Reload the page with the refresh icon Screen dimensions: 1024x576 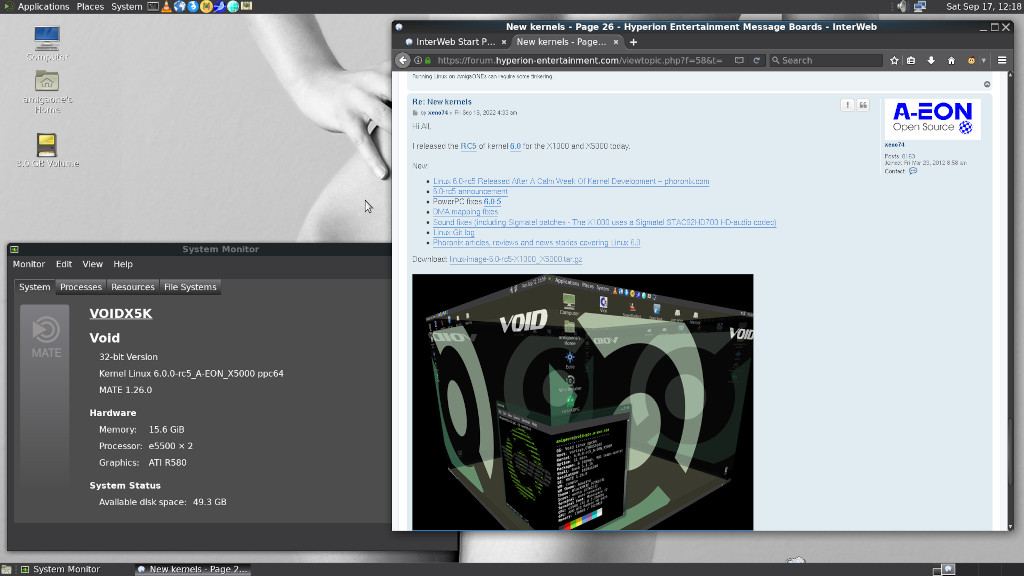point(757,60)
